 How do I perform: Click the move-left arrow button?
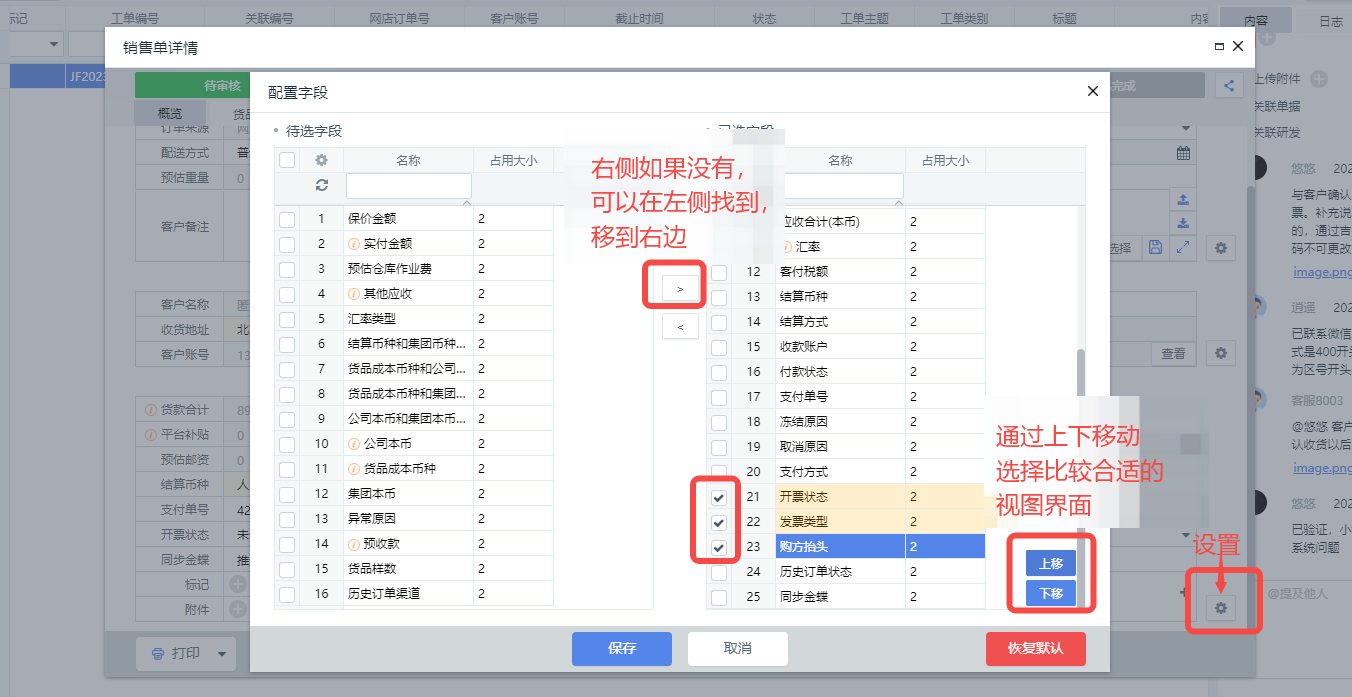click(680, 326)
